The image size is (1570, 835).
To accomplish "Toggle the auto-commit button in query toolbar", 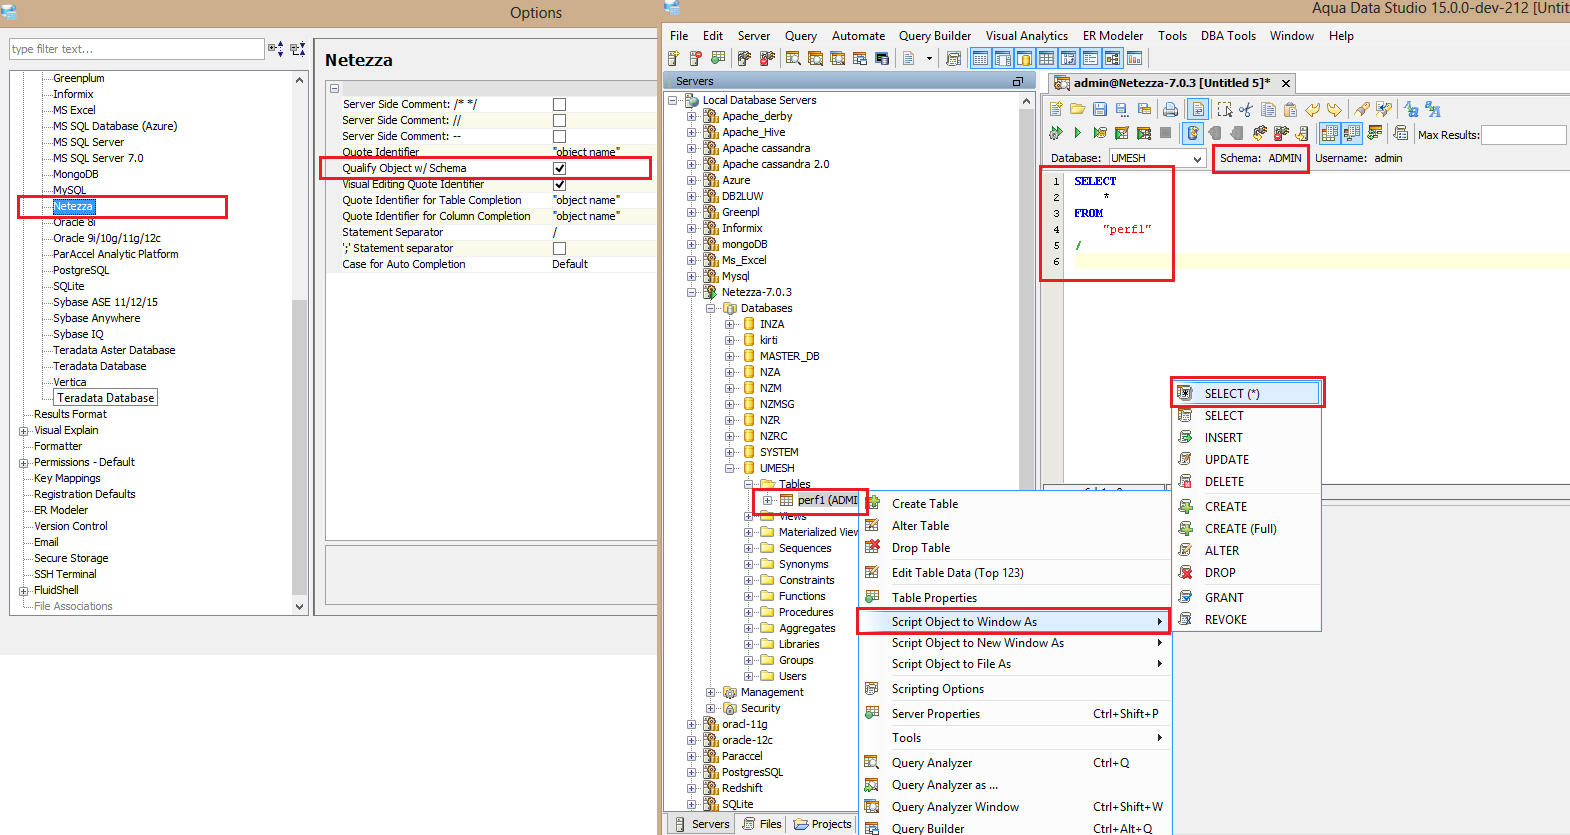I will pos(1194,133).
